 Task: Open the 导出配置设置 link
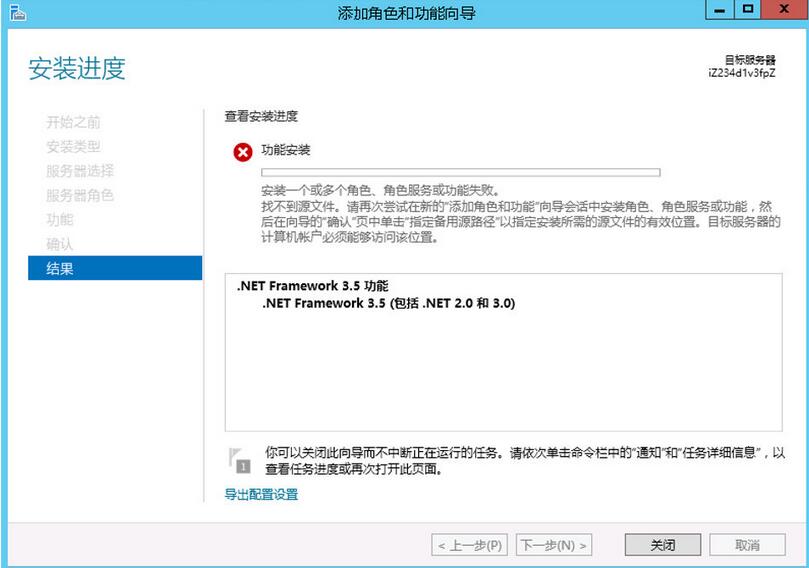click(x=261, y=494)
